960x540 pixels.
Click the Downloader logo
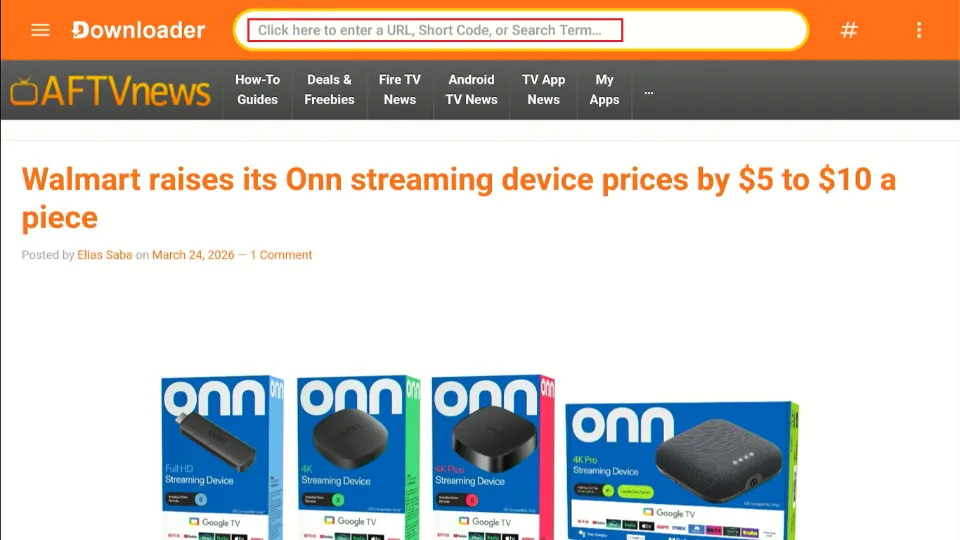click(138, 30)
